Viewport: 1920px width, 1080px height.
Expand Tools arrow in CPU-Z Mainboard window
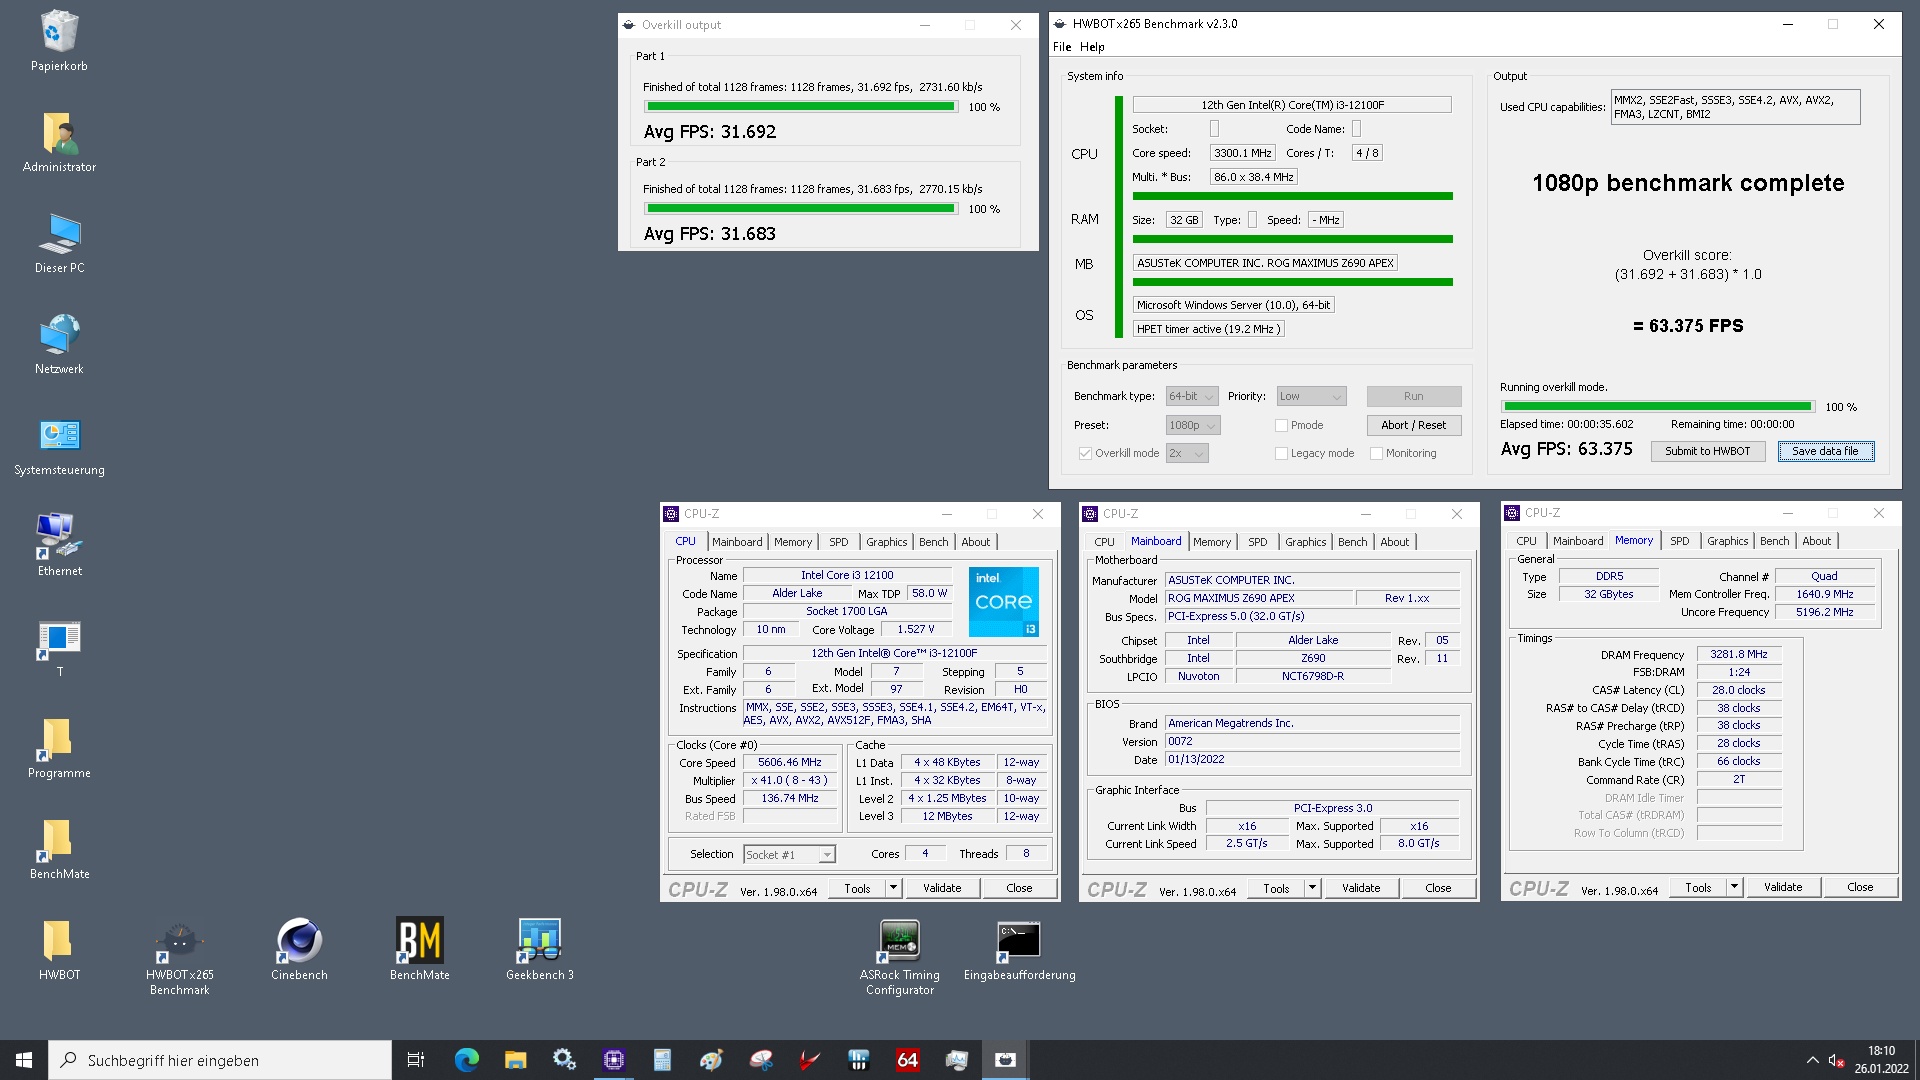coord(1312,888)
